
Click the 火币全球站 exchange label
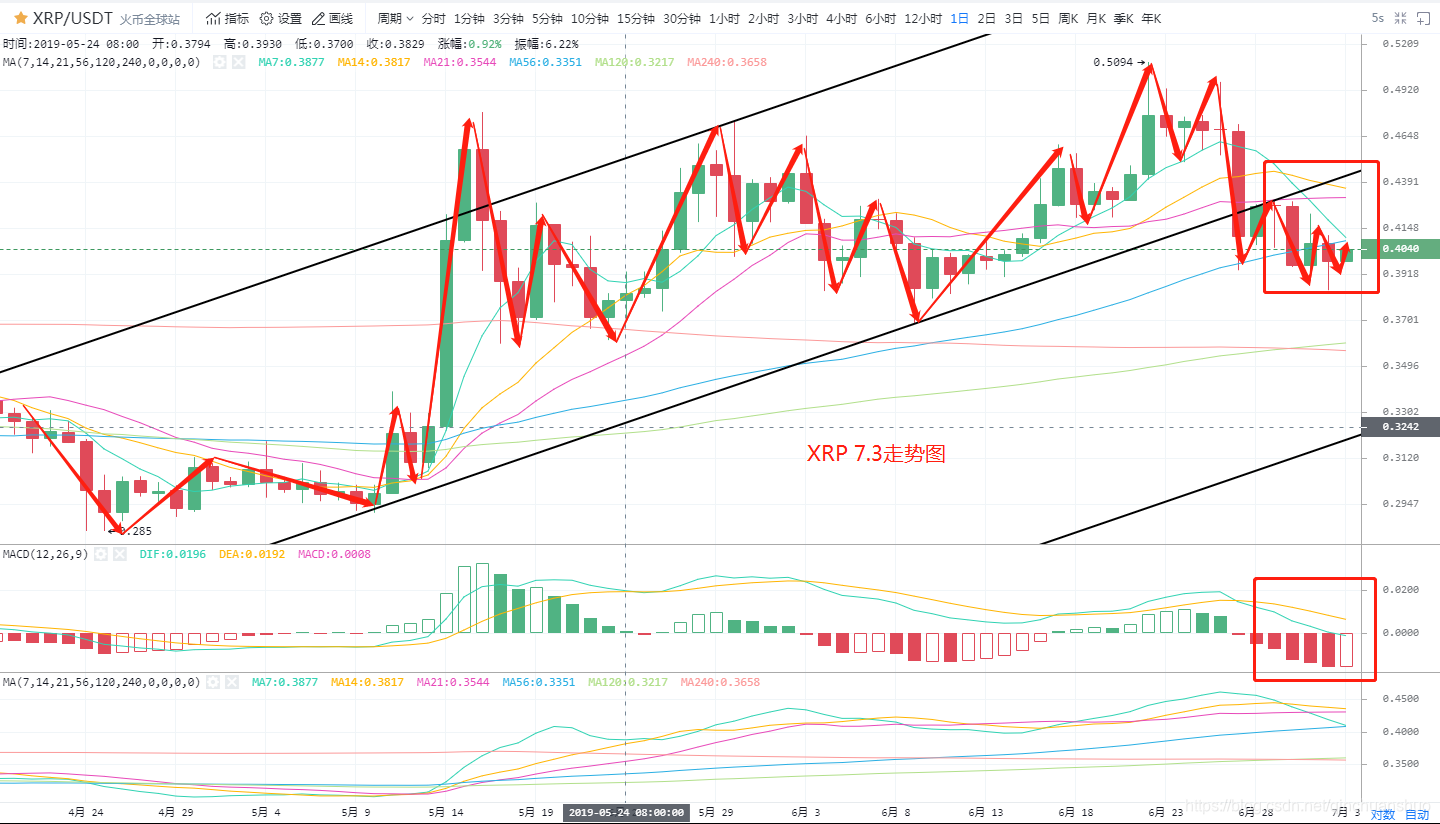point(150,19)
